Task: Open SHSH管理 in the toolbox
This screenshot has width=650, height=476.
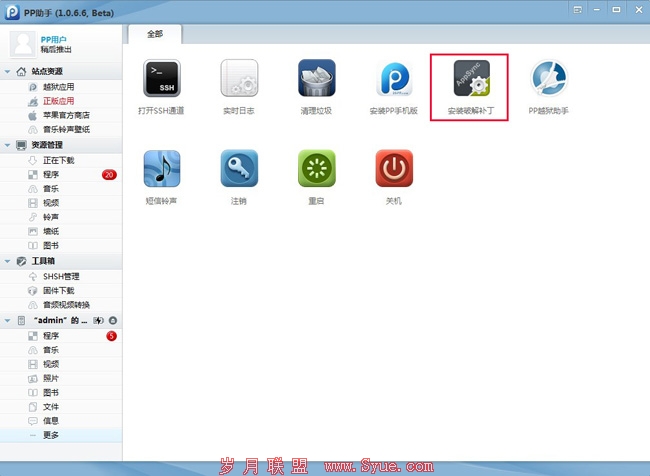Action: (x=61, y=277)
